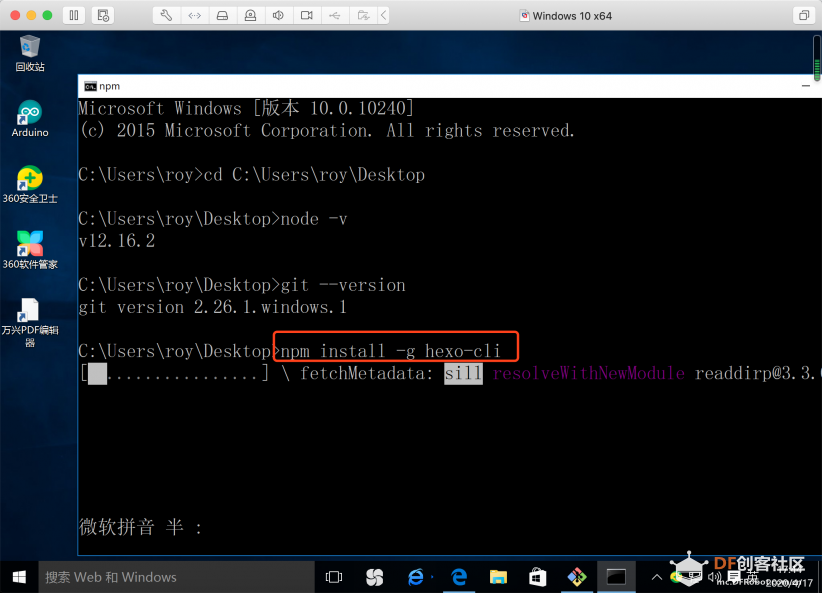Click the 微软拼音 半 IME status line

point(140,527)
